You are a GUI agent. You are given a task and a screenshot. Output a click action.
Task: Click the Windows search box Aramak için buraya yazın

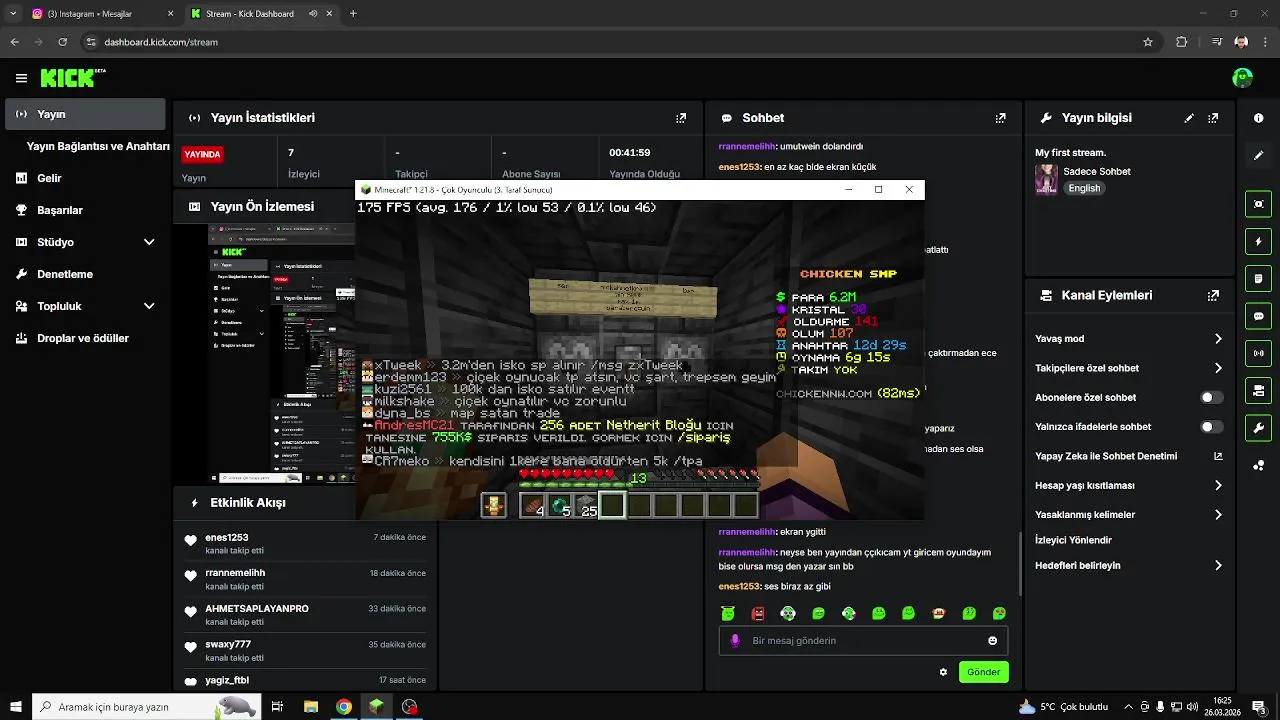click(146, 706)
